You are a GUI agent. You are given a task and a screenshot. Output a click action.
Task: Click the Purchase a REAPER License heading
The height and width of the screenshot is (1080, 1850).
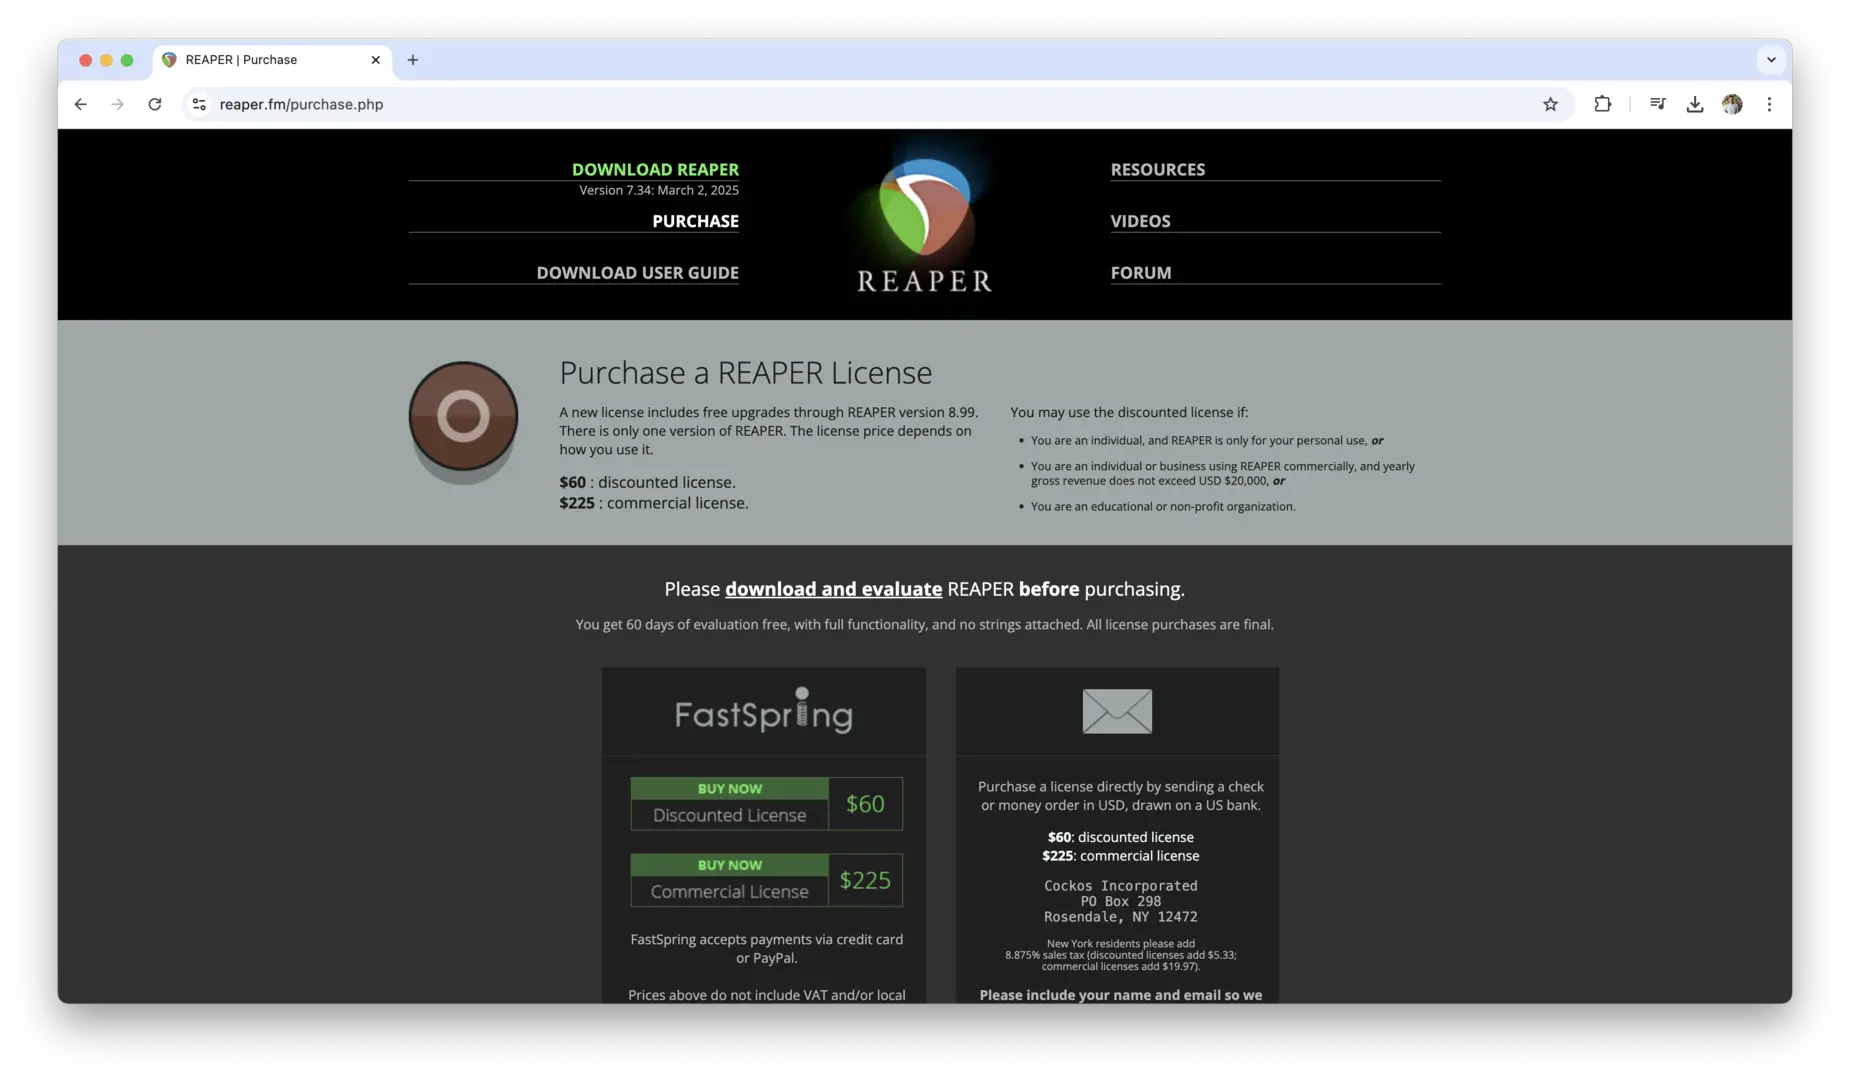tap(745, 373)
